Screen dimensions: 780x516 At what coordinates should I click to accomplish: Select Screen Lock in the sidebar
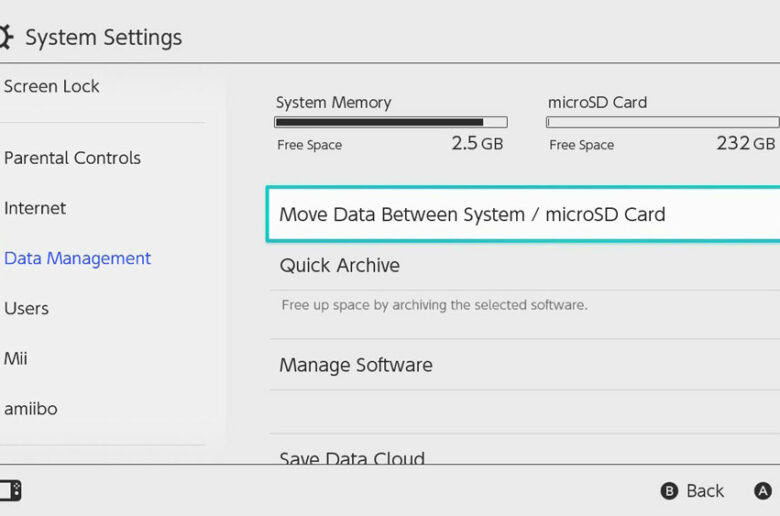52,87
